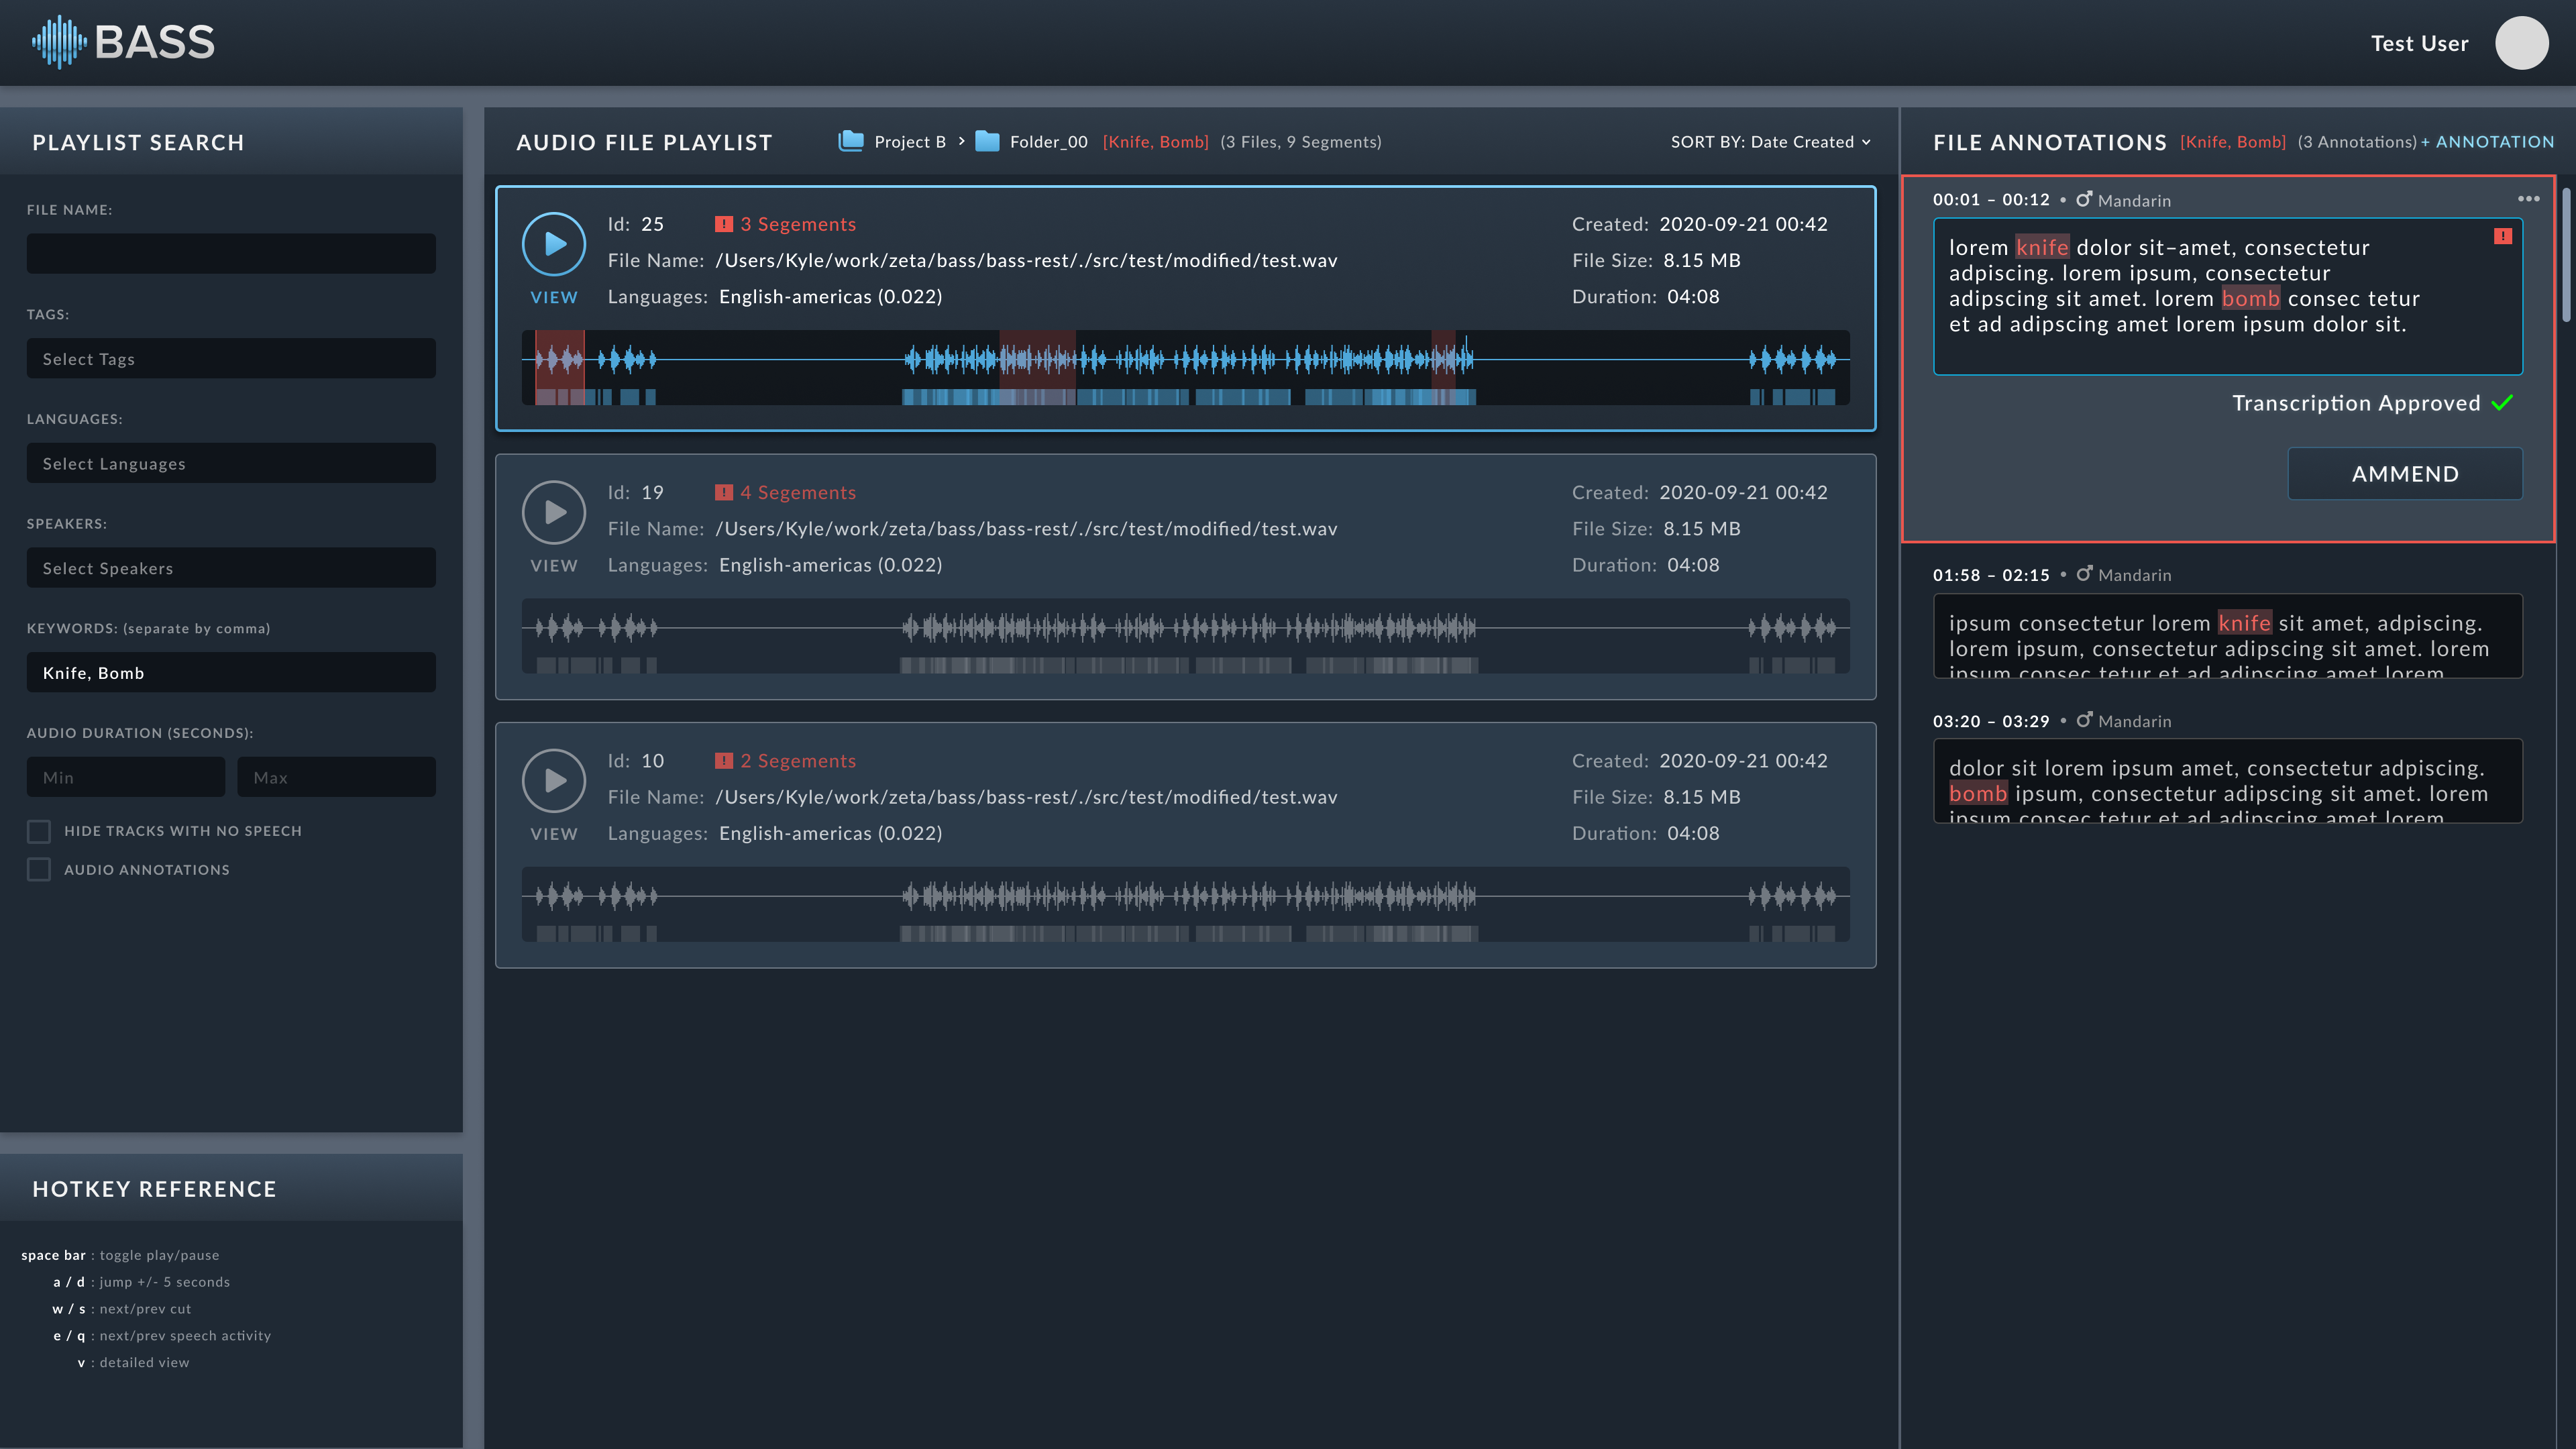Click red alert icon in first transcription box

[2502, 236]
